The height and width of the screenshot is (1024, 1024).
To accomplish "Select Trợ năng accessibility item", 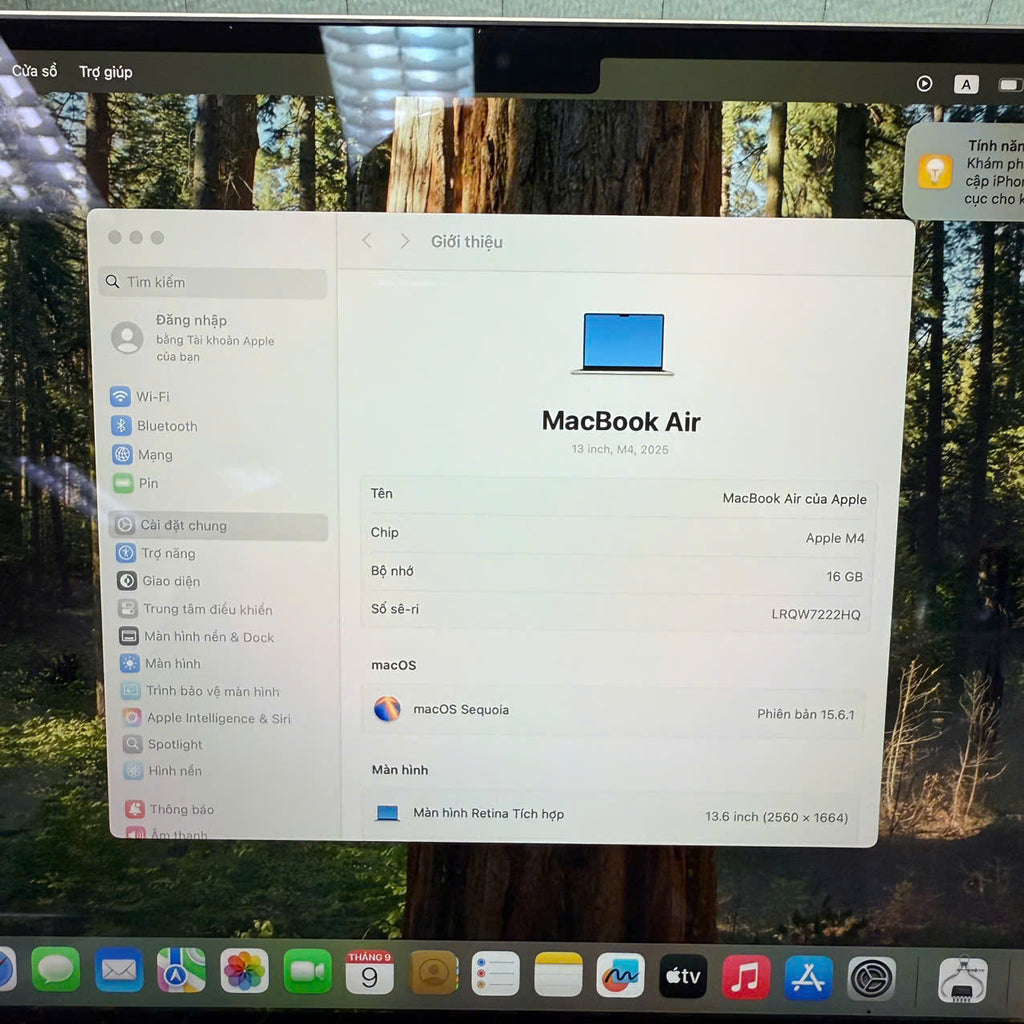I will 167,553.
